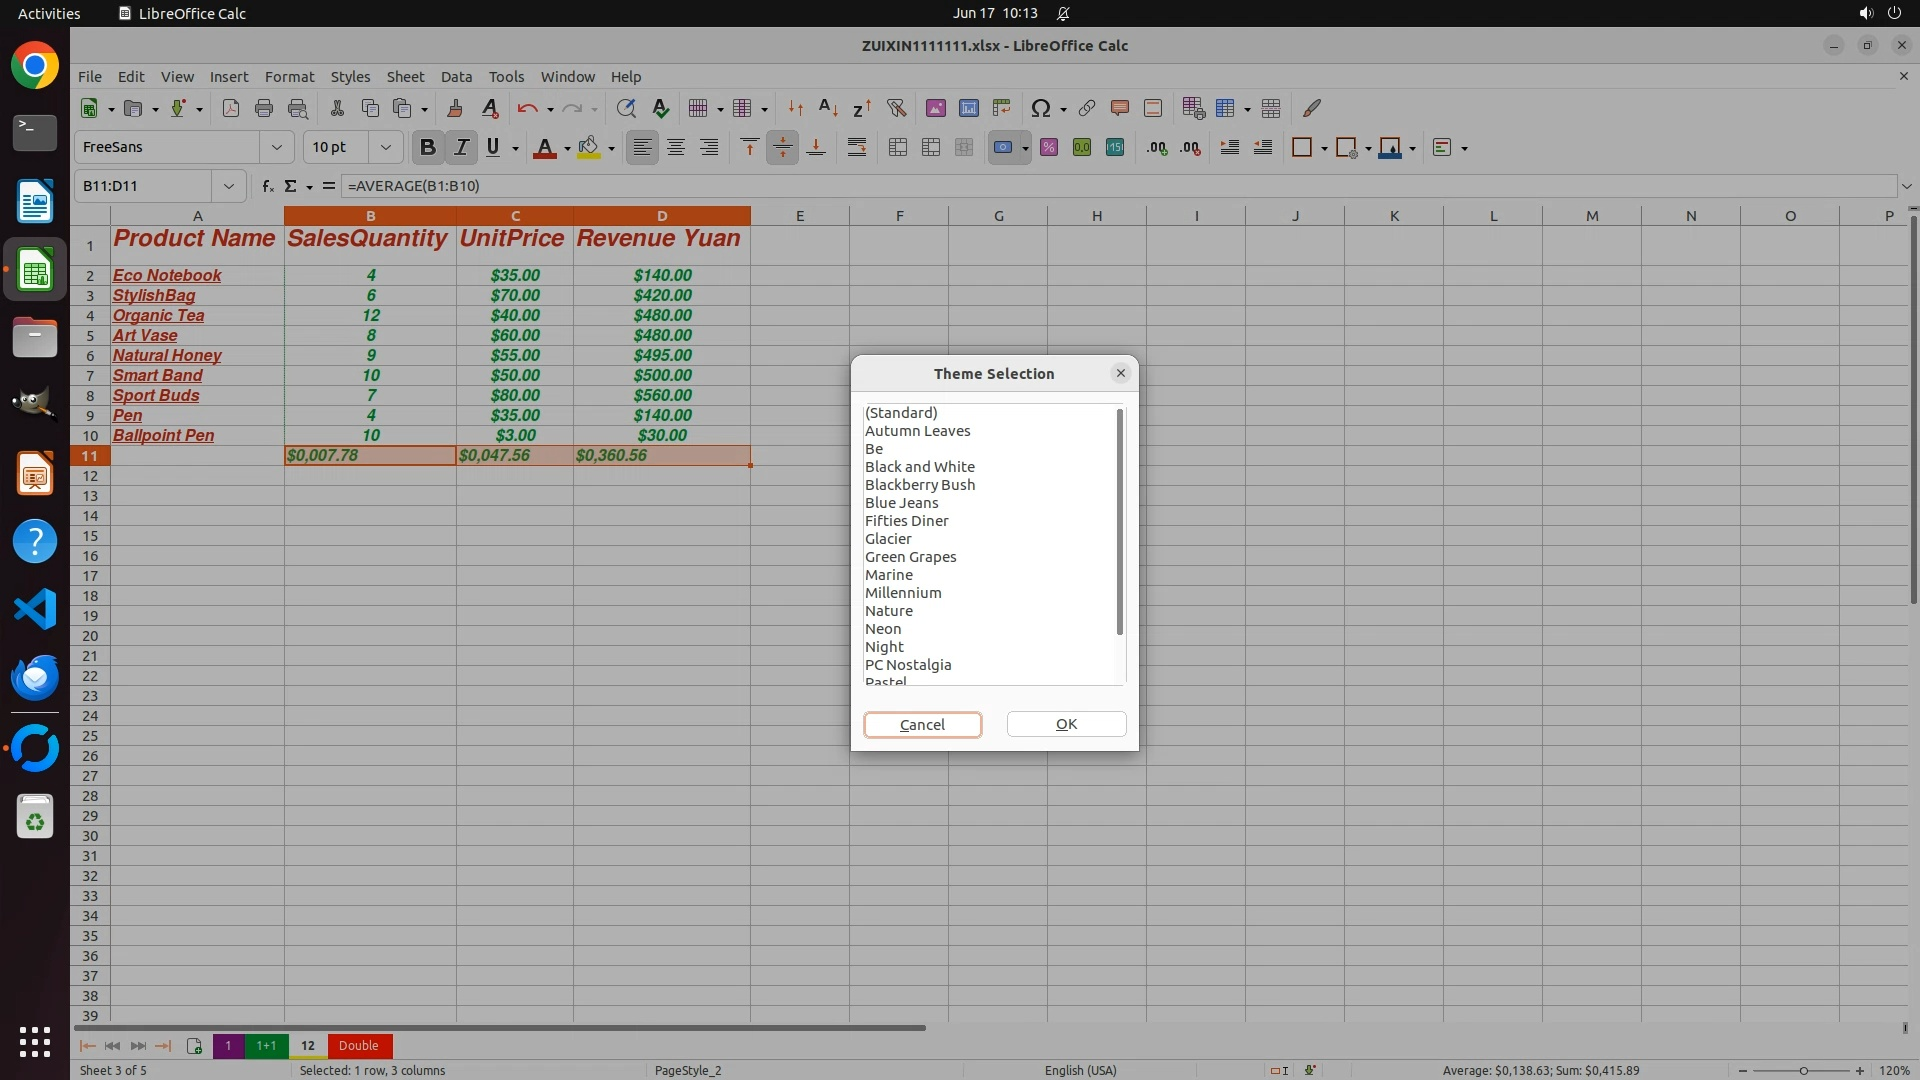Click the Function Wizard icon

[x=267, y=186]
